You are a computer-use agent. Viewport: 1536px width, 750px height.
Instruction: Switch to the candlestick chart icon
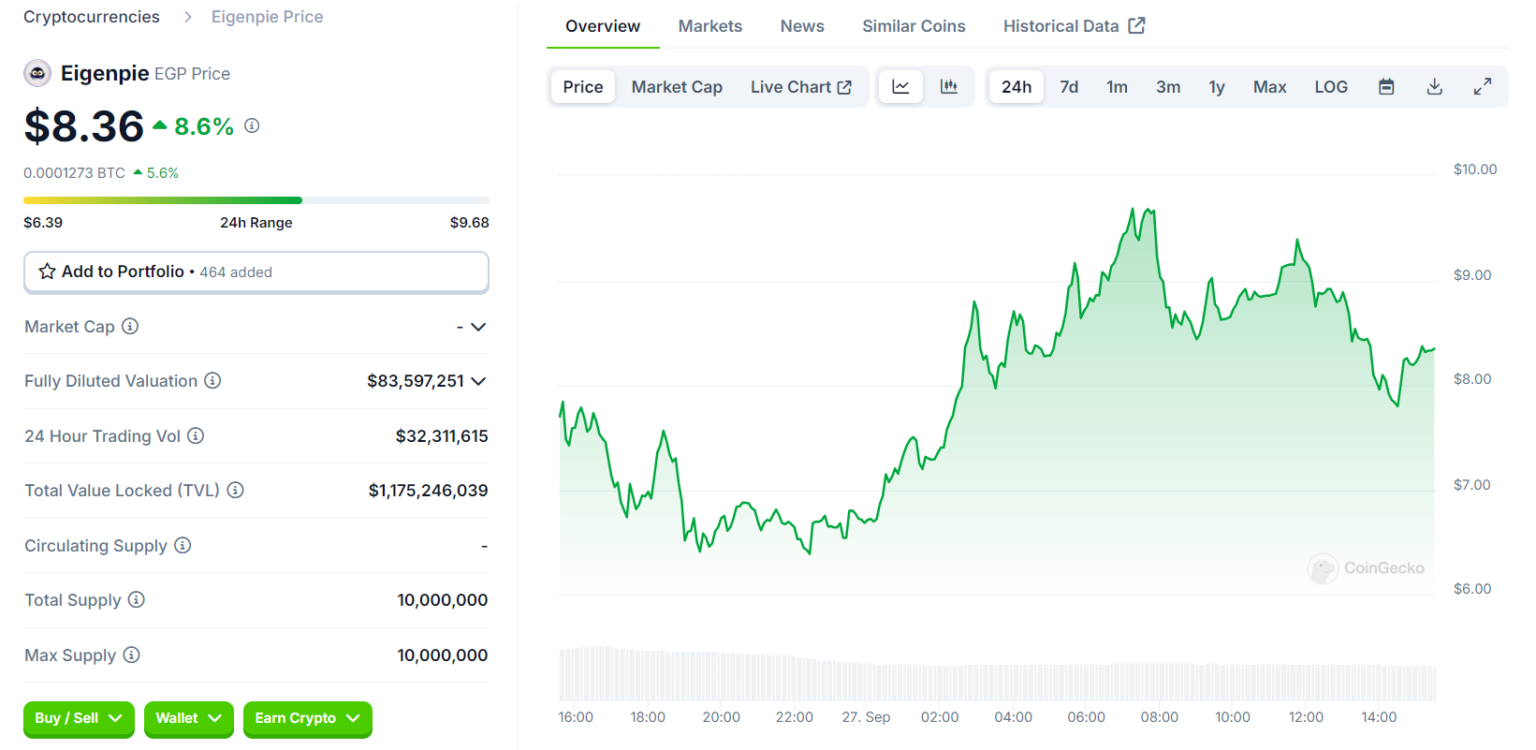(x=949, y=87)
